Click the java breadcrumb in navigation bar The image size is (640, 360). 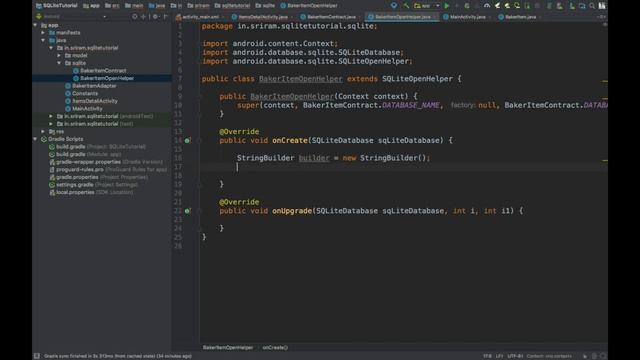(x=157, y=6)
